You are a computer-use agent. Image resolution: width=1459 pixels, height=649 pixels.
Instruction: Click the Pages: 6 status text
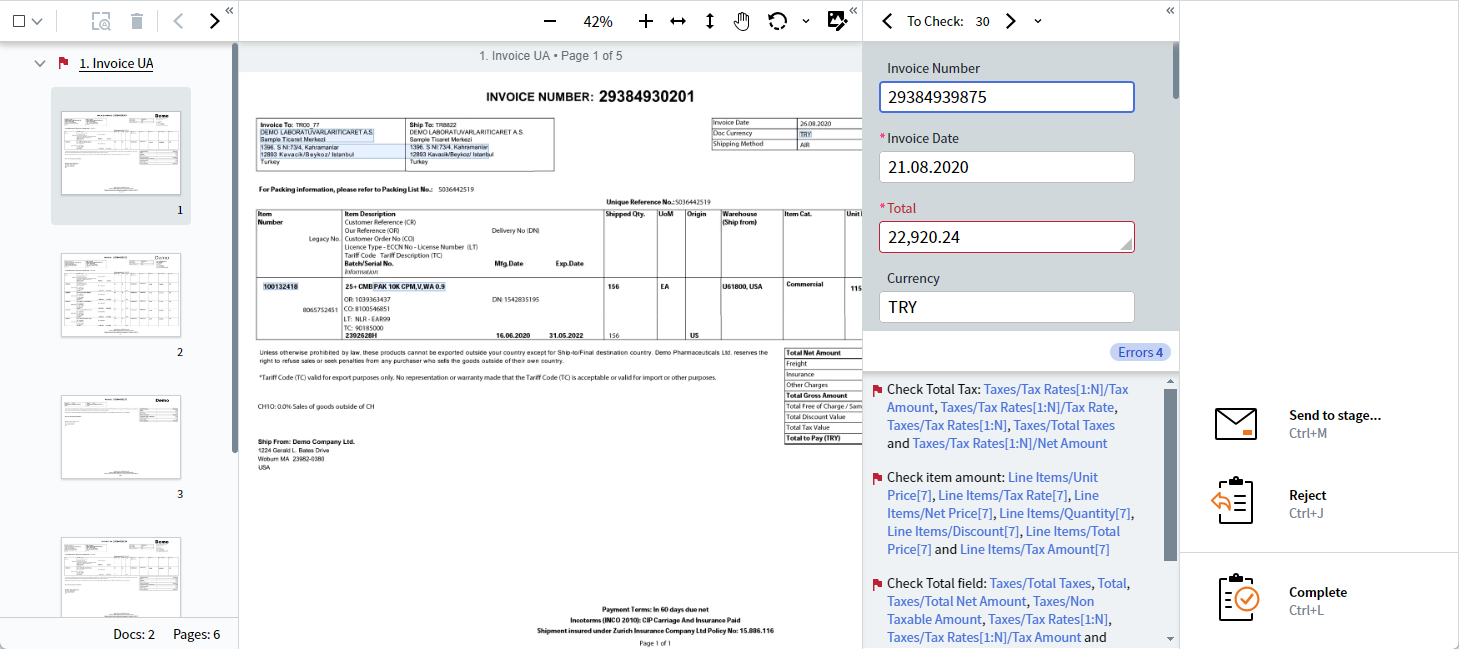coord(196,634)
